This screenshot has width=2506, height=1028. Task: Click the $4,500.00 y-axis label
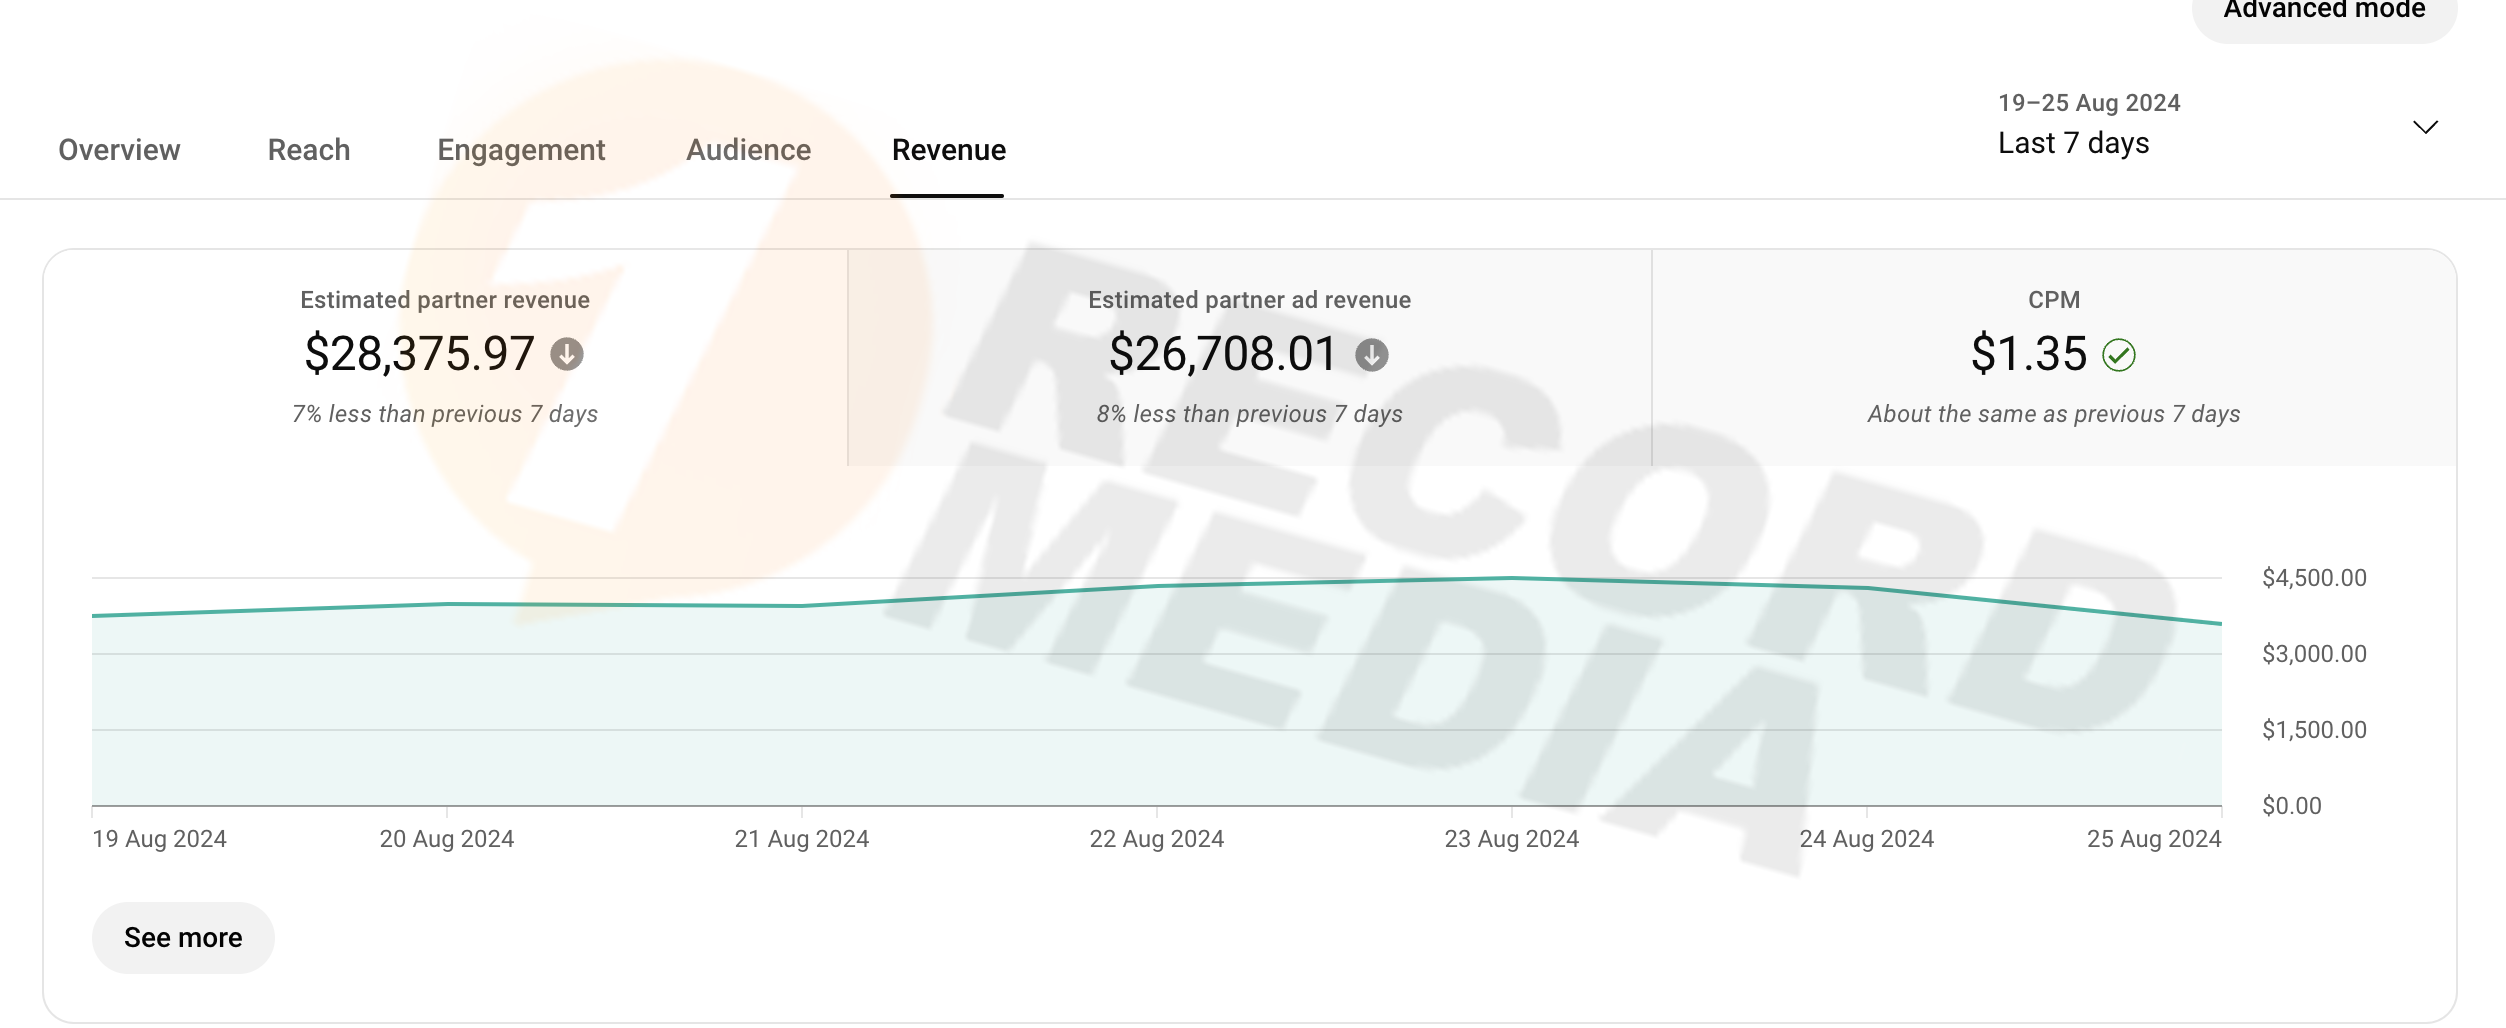2313,578
